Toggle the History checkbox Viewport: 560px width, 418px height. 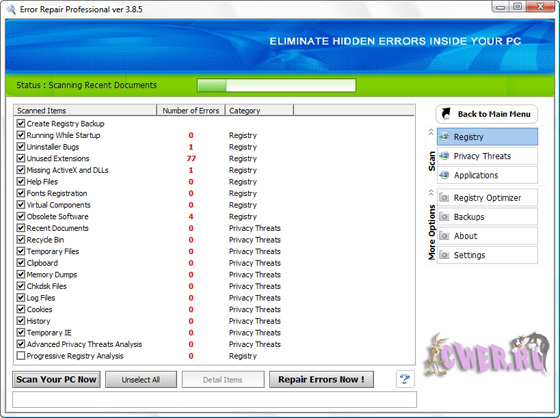pos(21,321)
